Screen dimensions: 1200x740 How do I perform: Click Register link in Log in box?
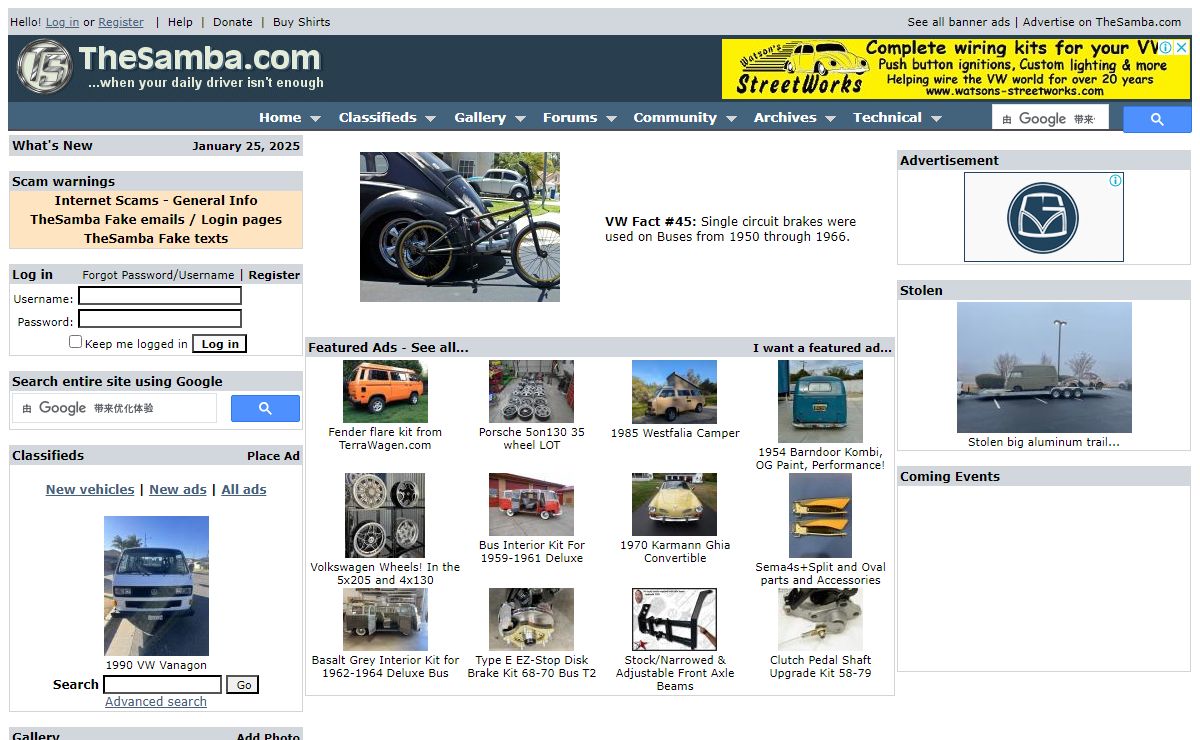274,275
